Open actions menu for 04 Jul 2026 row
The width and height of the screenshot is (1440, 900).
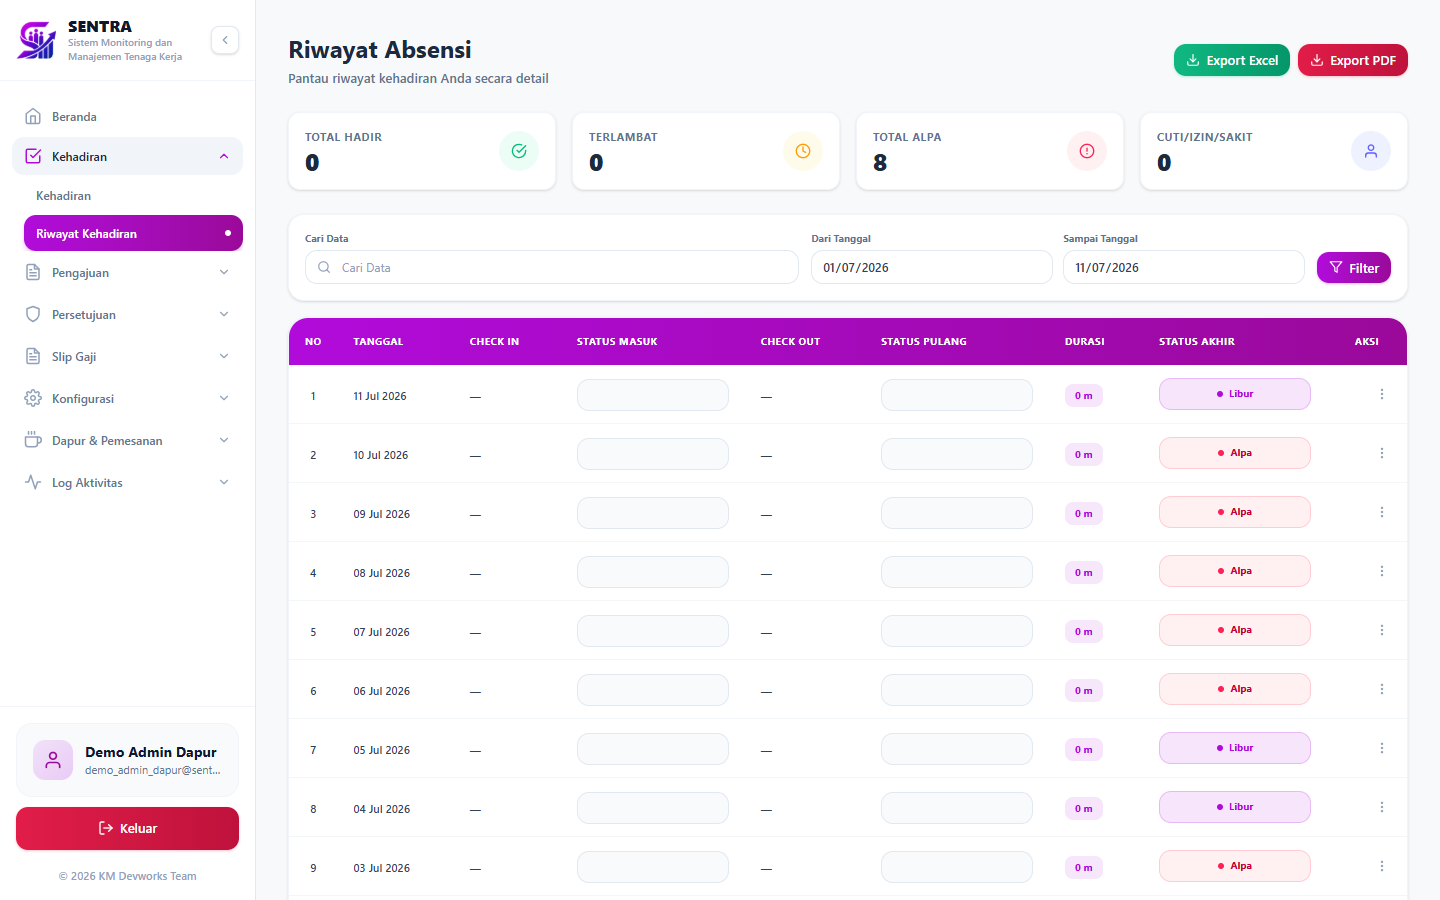1382,807
